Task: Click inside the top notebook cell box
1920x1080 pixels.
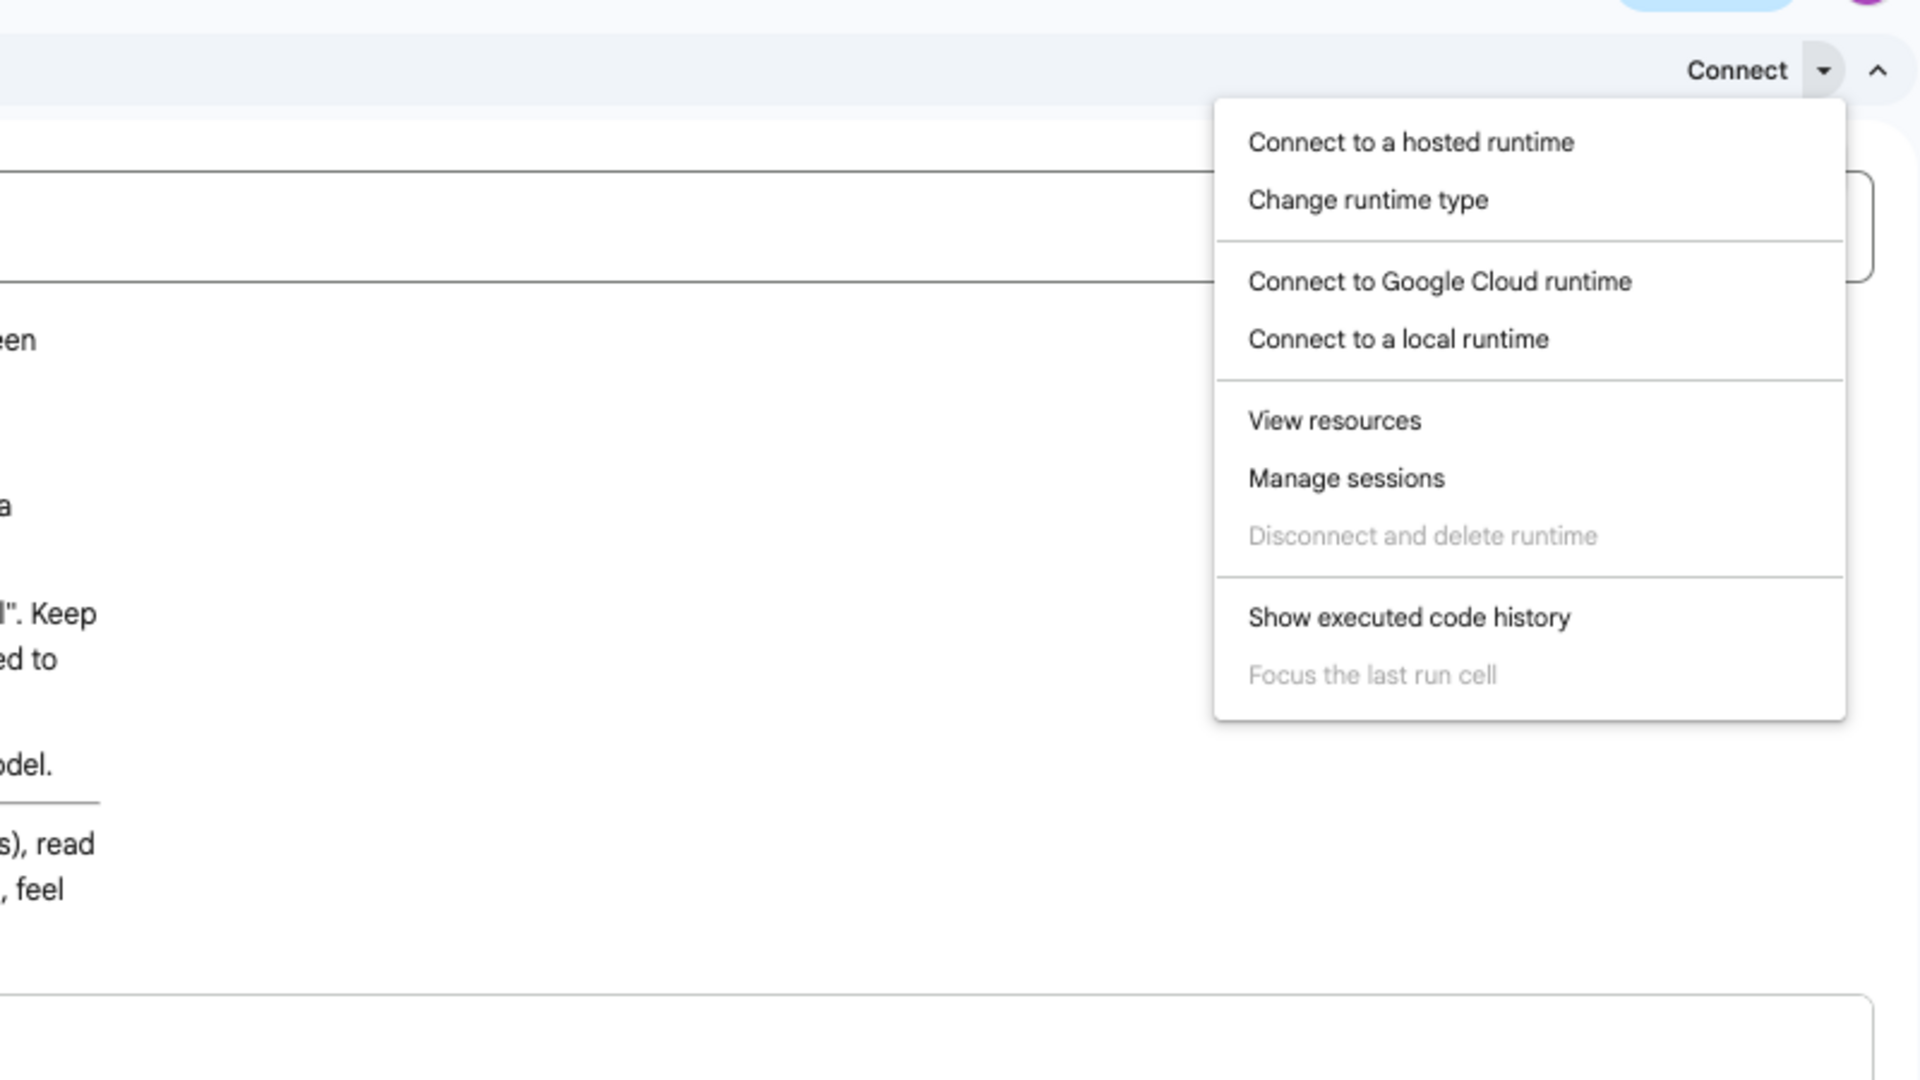Action: click(600, 227)
